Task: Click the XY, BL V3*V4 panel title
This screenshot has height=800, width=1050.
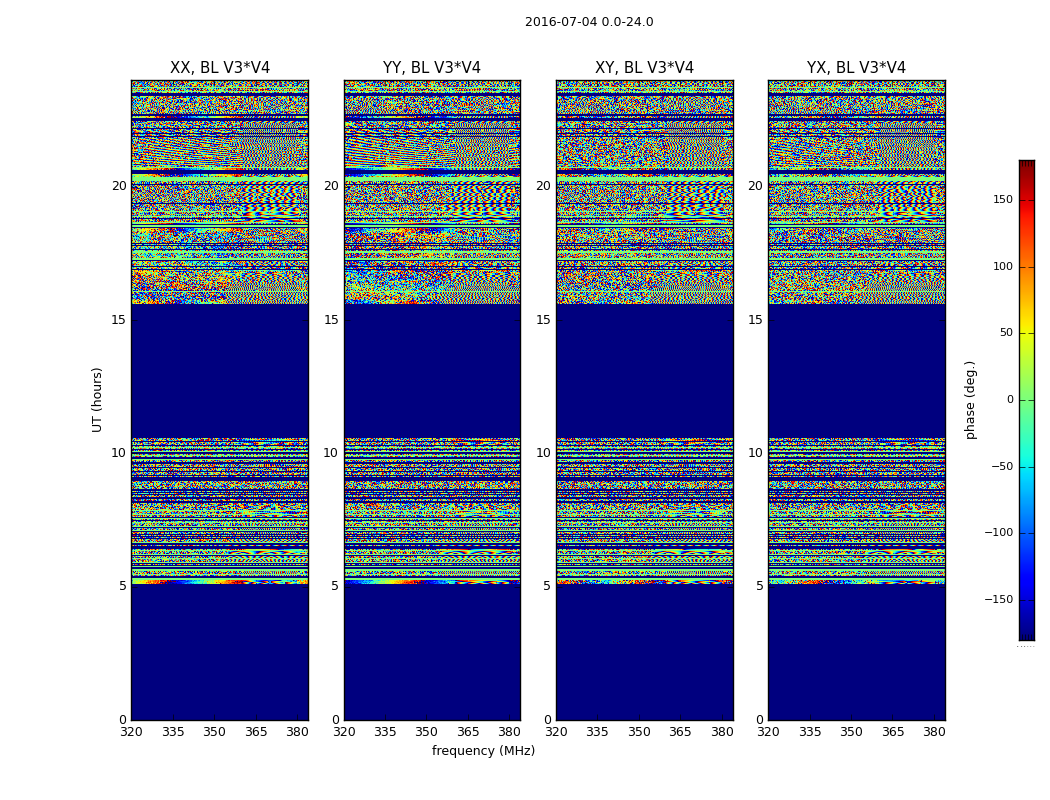Action: 644,68
